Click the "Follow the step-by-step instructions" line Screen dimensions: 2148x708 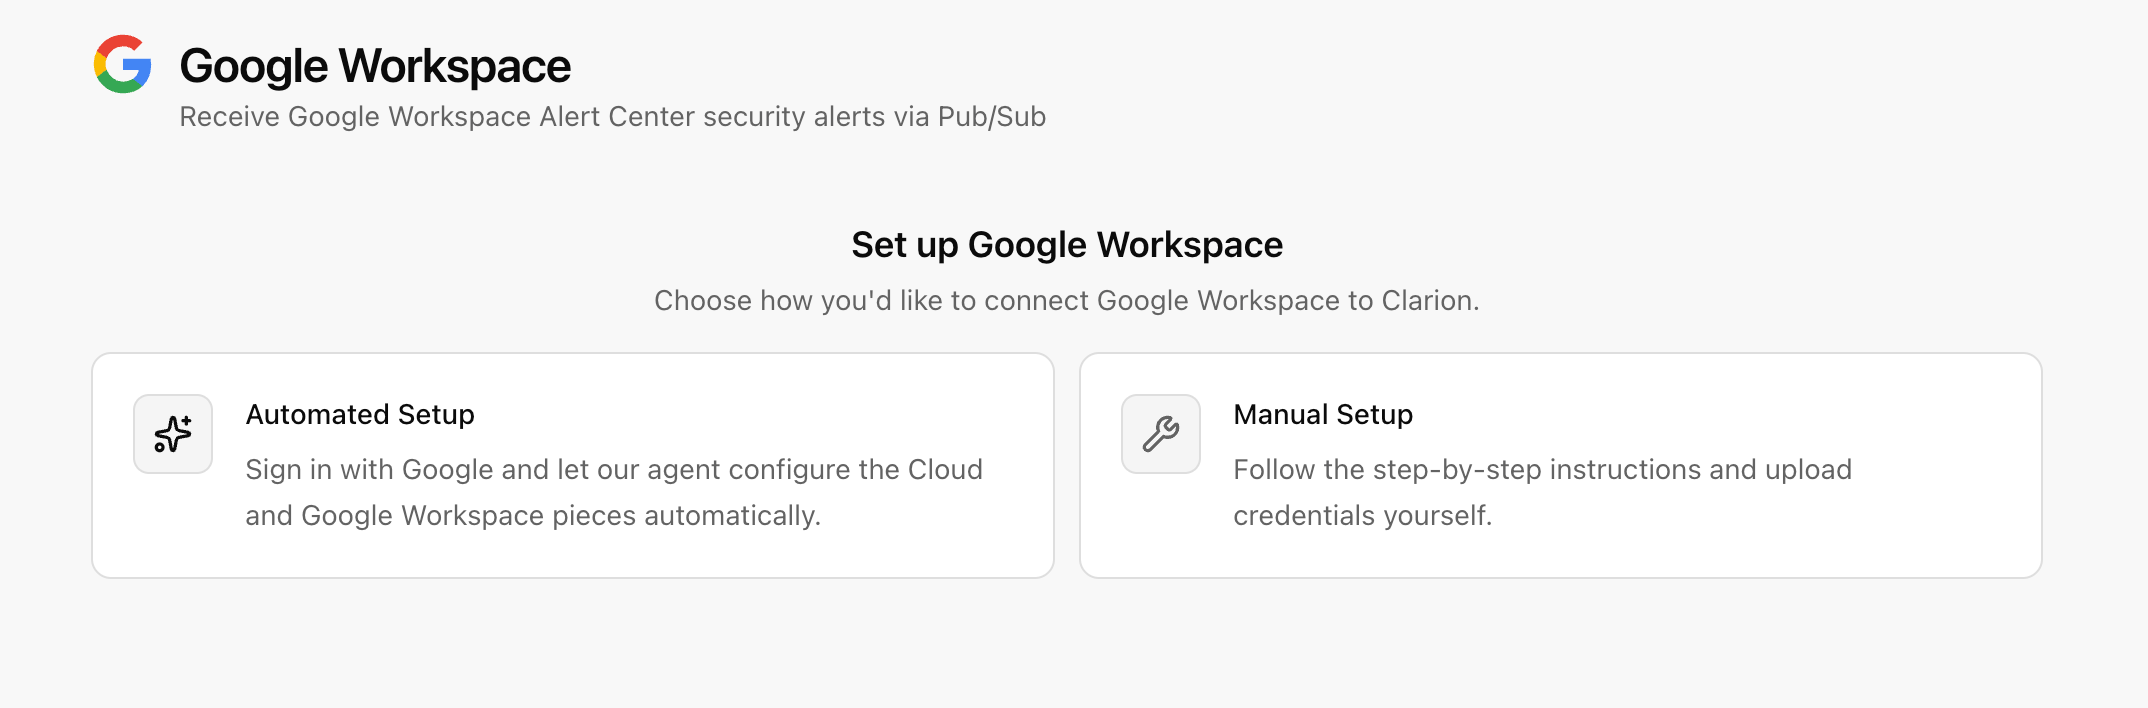[x=1543, y=469]
